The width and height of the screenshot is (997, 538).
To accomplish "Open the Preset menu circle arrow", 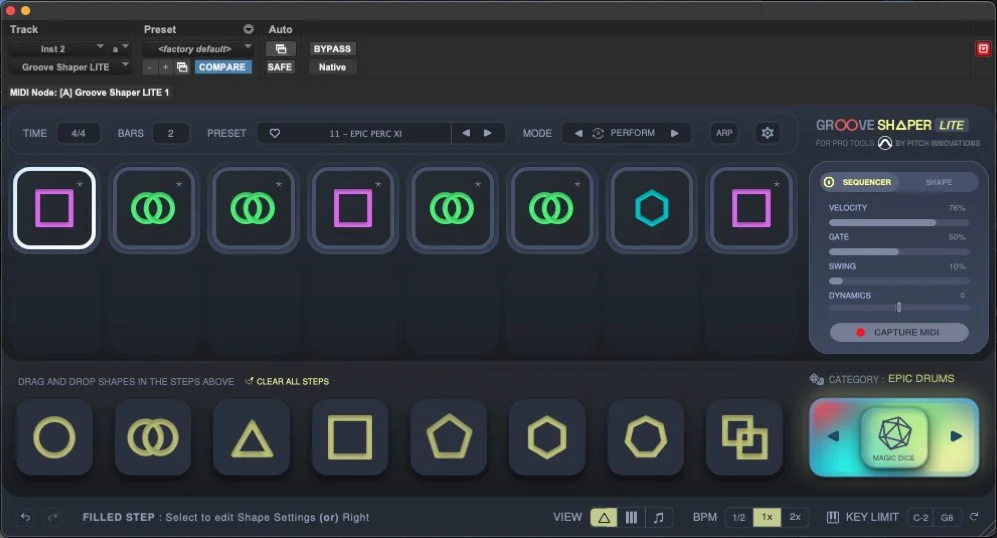I will (248, 29).
